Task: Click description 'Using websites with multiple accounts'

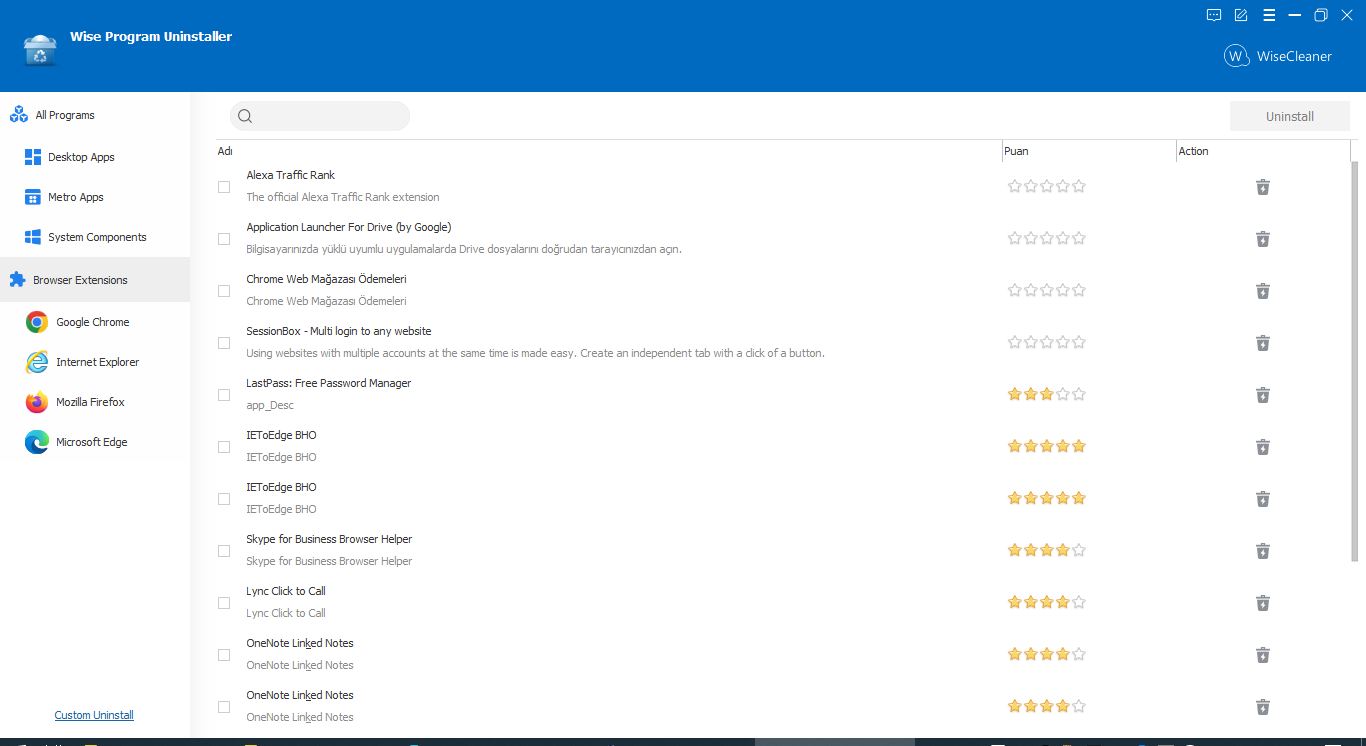Action: point(536,353)
